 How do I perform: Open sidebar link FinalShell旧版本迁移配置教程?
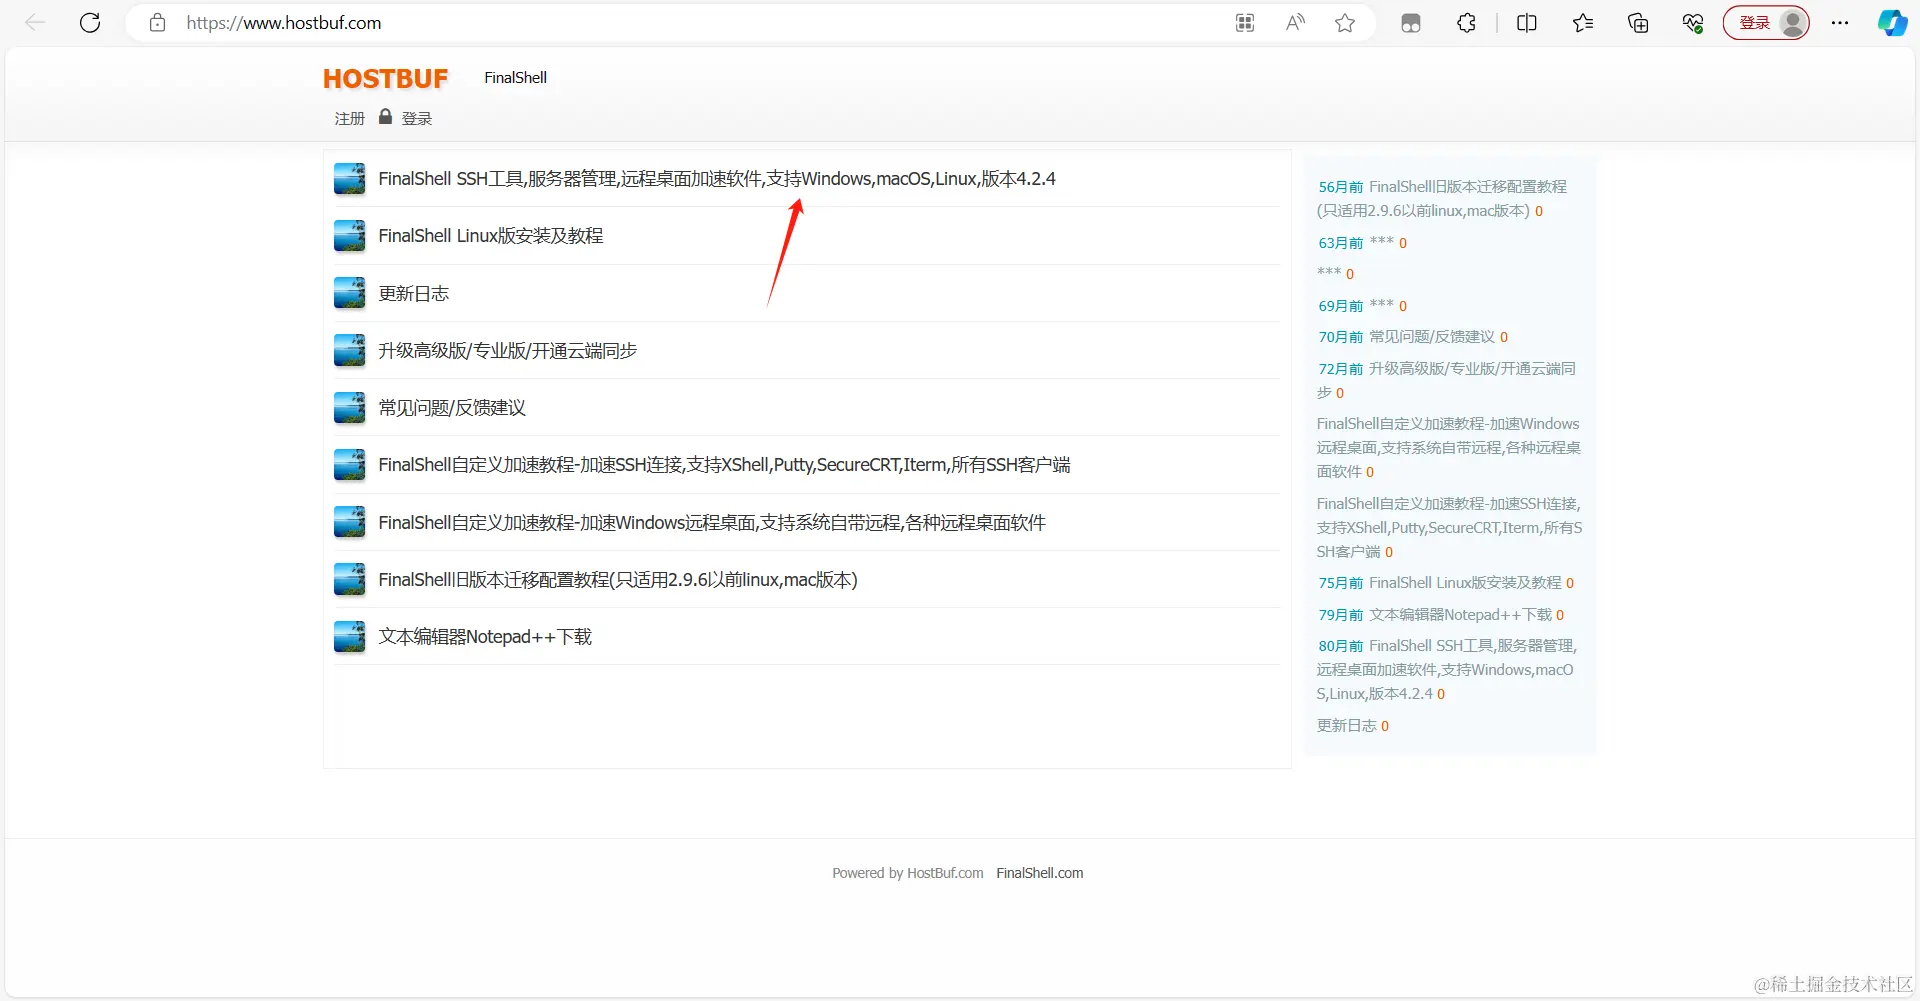(x=1443, y=199)
